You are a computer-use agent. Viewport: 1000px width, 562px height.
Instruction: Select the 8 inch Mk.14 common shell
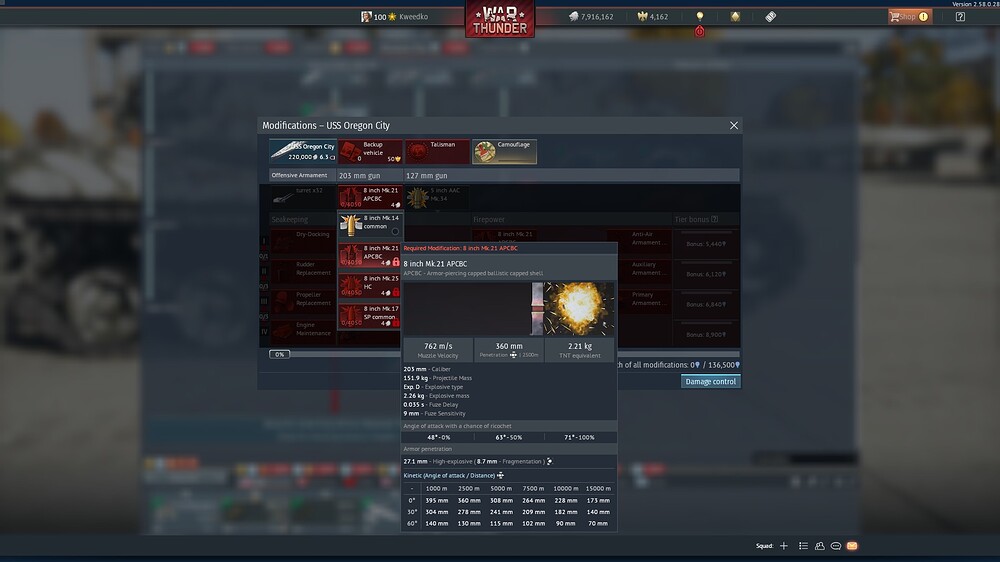[x=371, y=225]
